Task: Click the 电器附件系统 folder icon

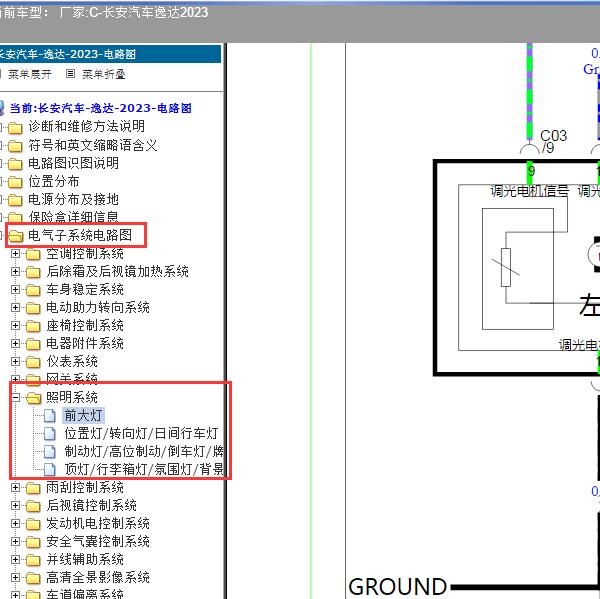Action: pyautogui.click(x=33, y=344)
